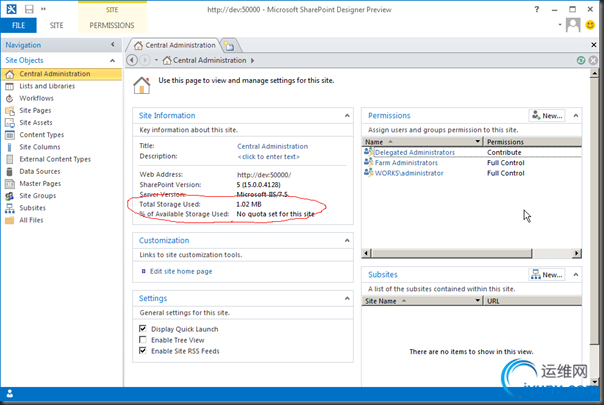Image resolution: width=604 pixels, height=405 pixels.
Task: Click the Data Sources icon
Action: point(10,171)
